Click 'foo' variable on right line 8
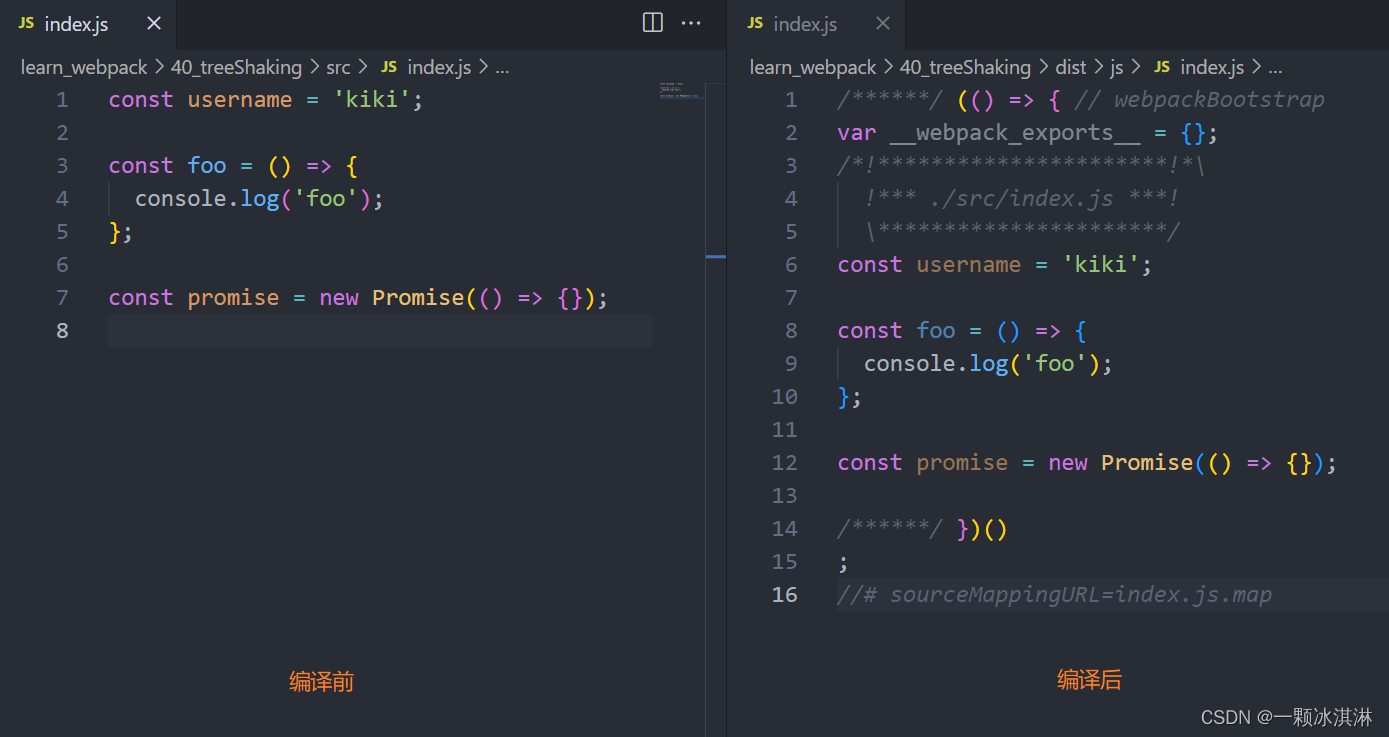 pos(936,330)
